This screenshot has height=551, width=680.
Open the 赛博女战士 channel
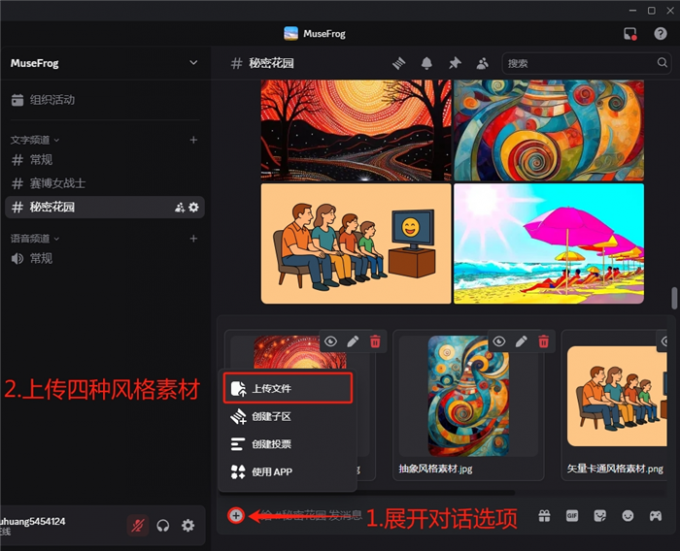coord(105,183)
